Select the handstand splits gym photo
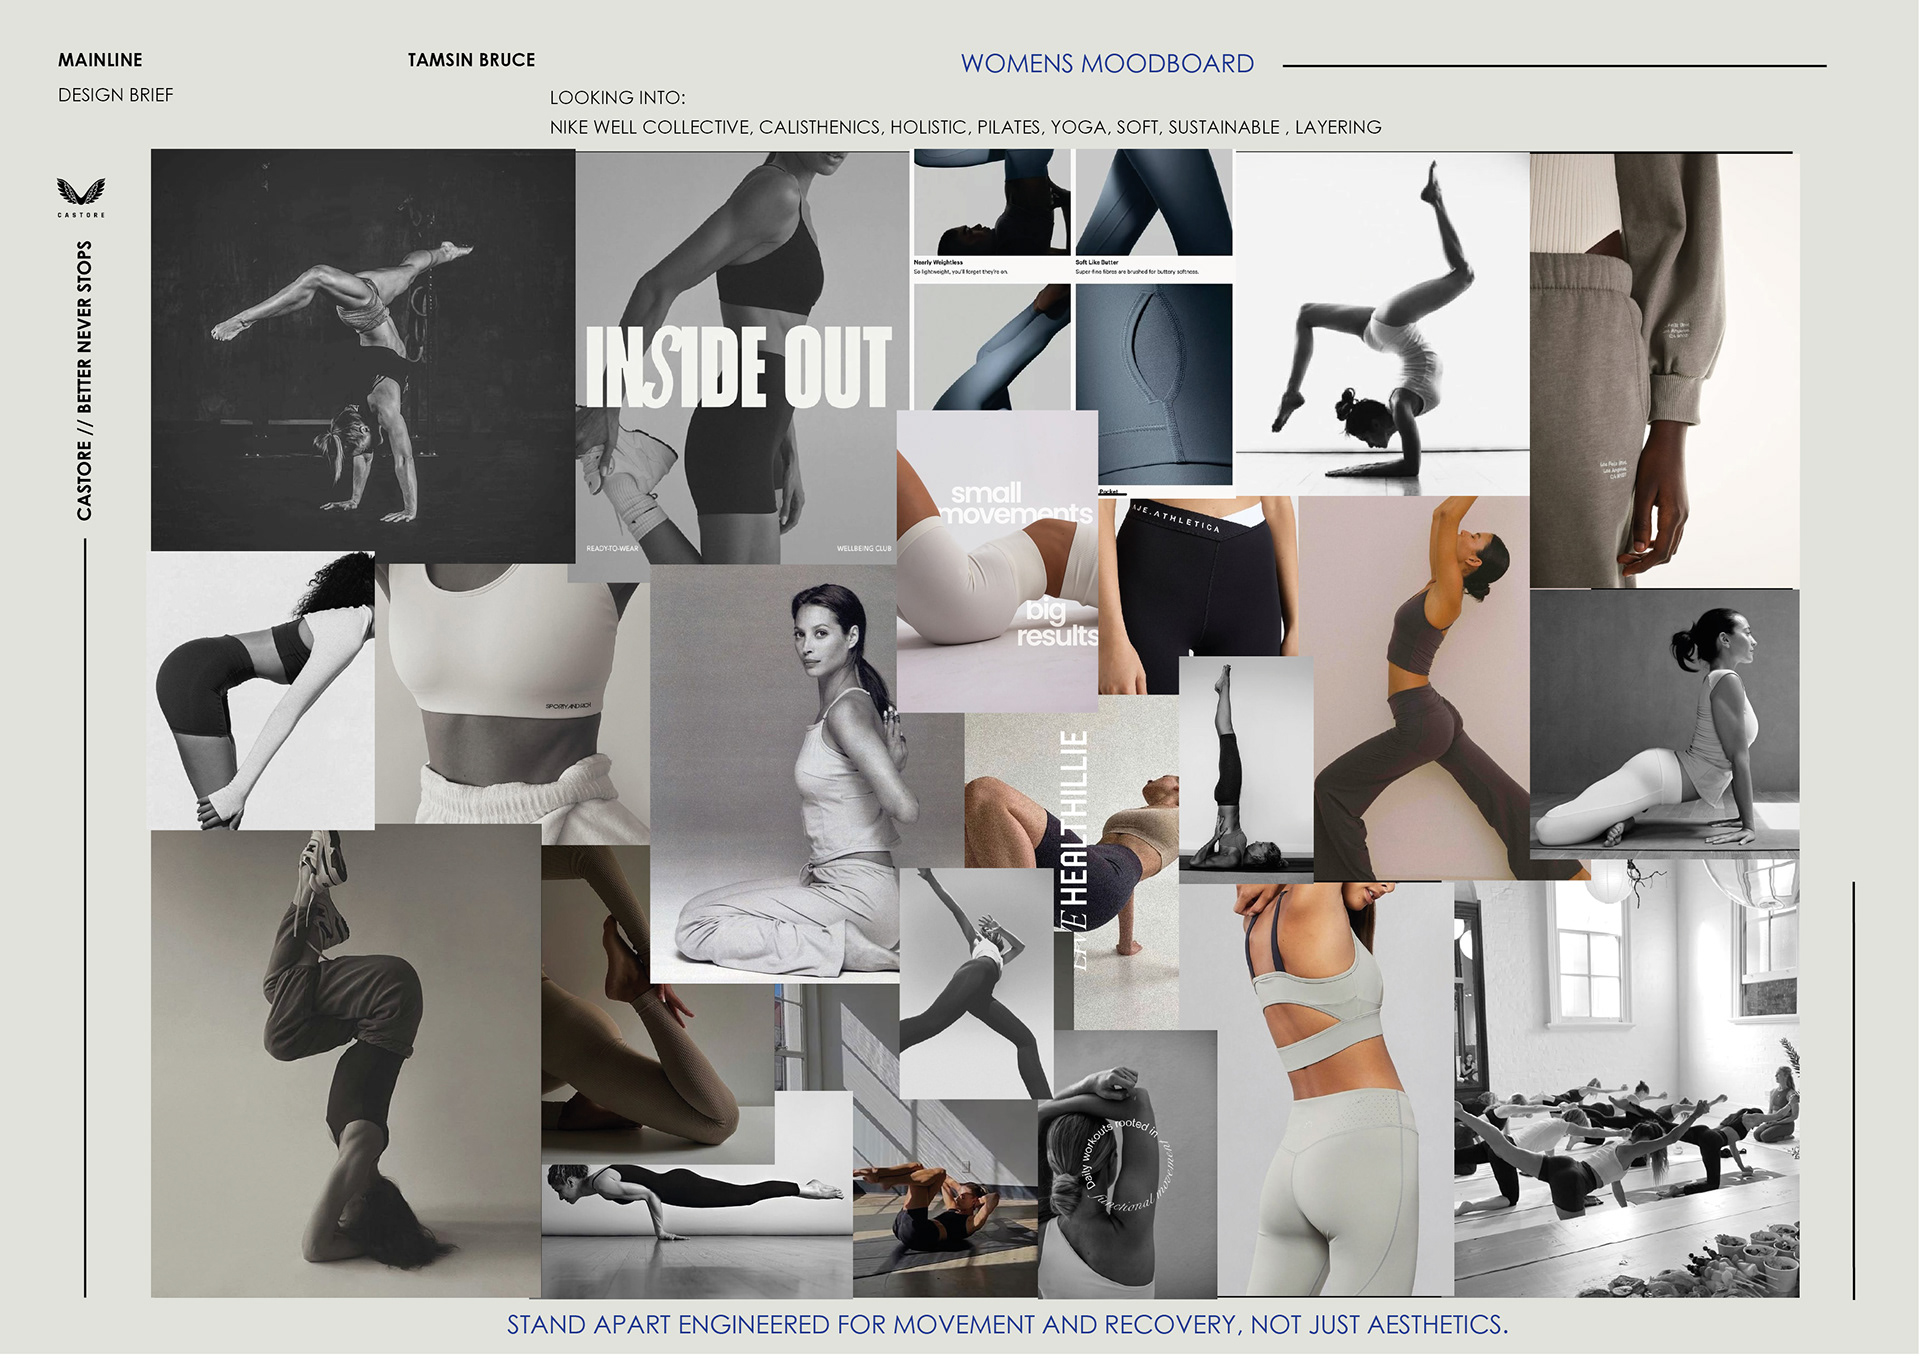Image resolution: width=1920 pixels, height=1358 pixels. (x=362, y=350)
